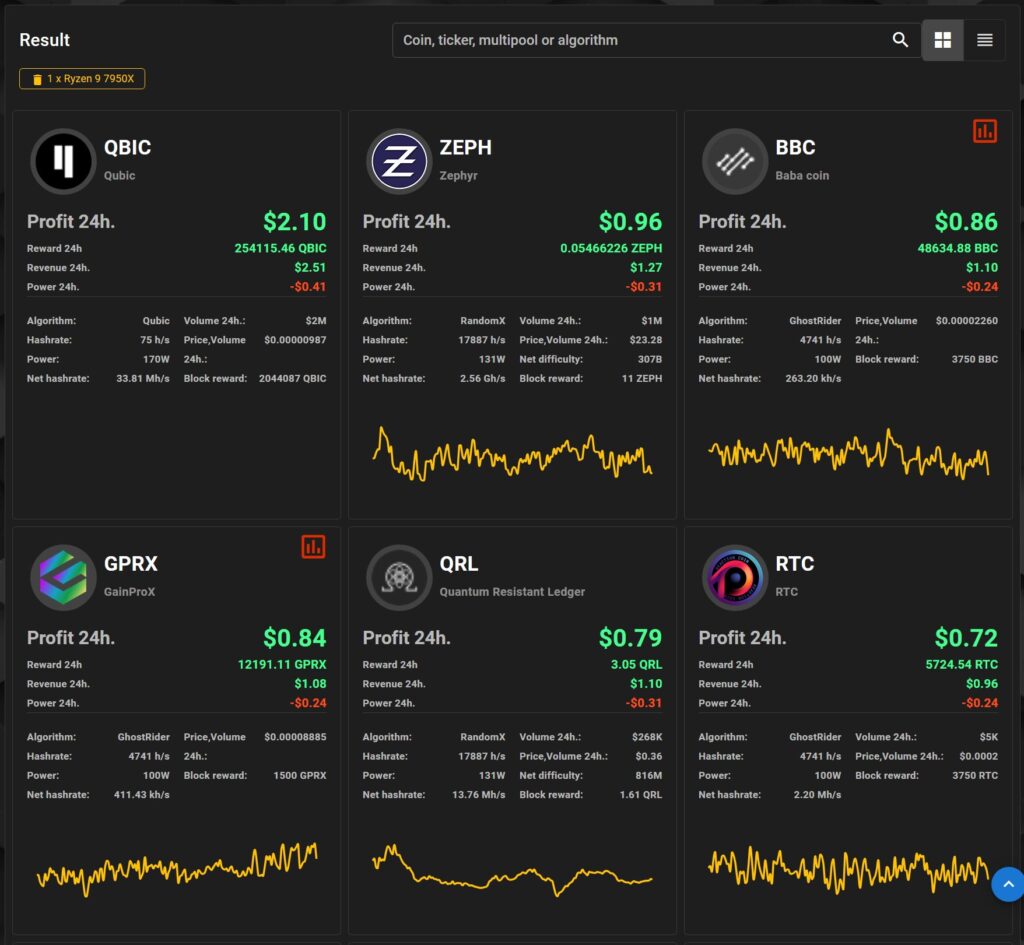Screen dimensions: 1024x945
Task: Click reward 48634.88 BBC
Action: [x=957, y=248]
